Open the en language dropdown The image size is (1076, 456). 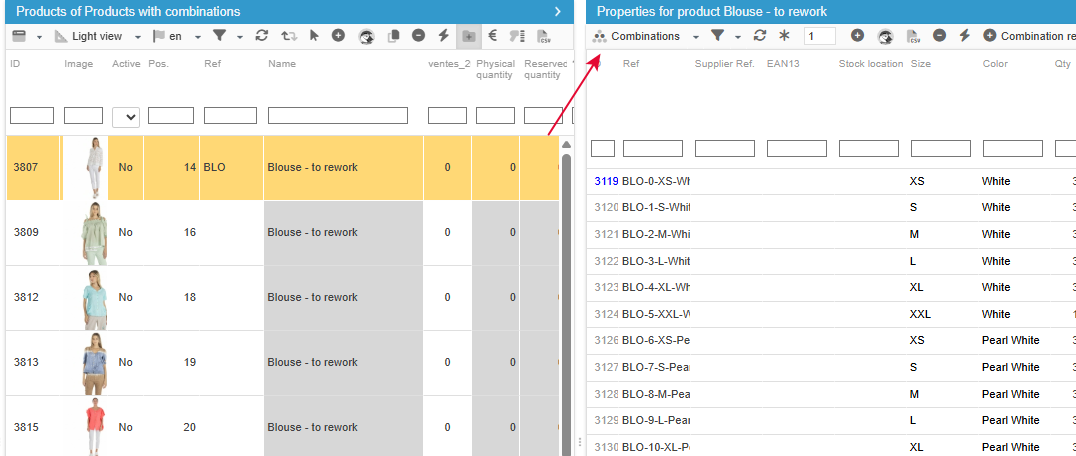tap(197, 37)
